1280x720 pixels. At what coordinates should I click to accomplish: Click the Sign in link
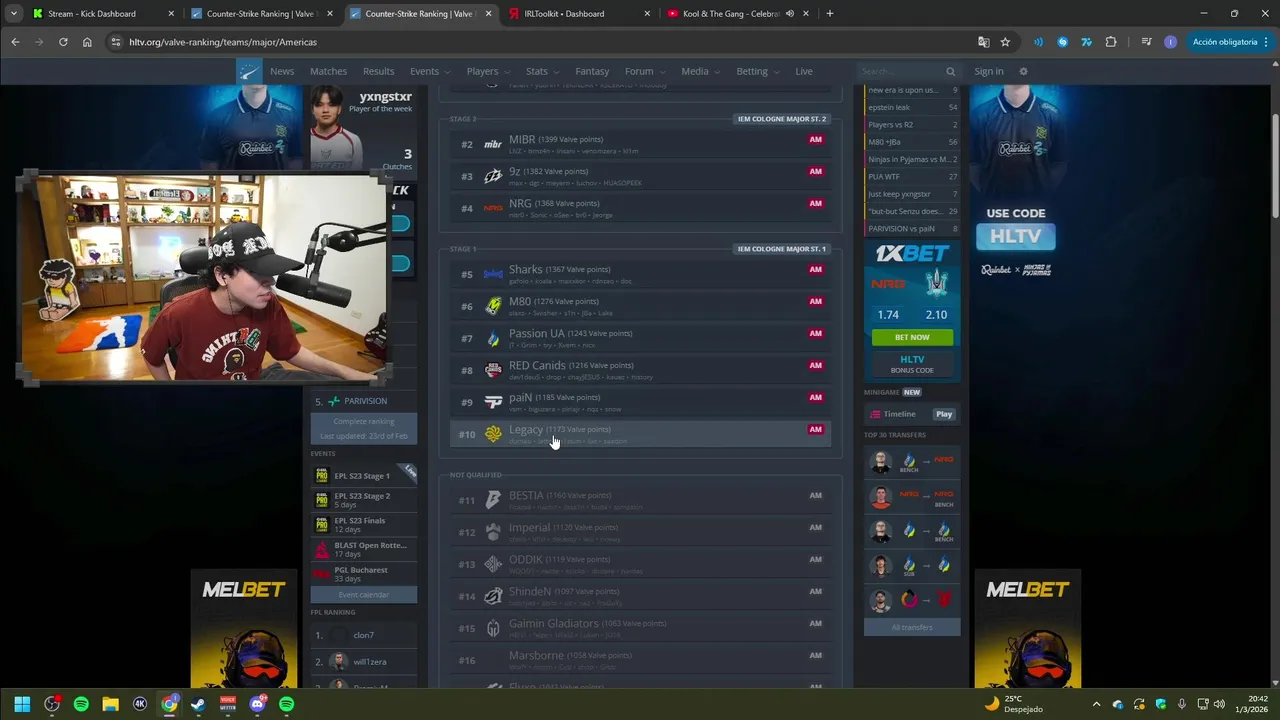(x=989, y=71)
